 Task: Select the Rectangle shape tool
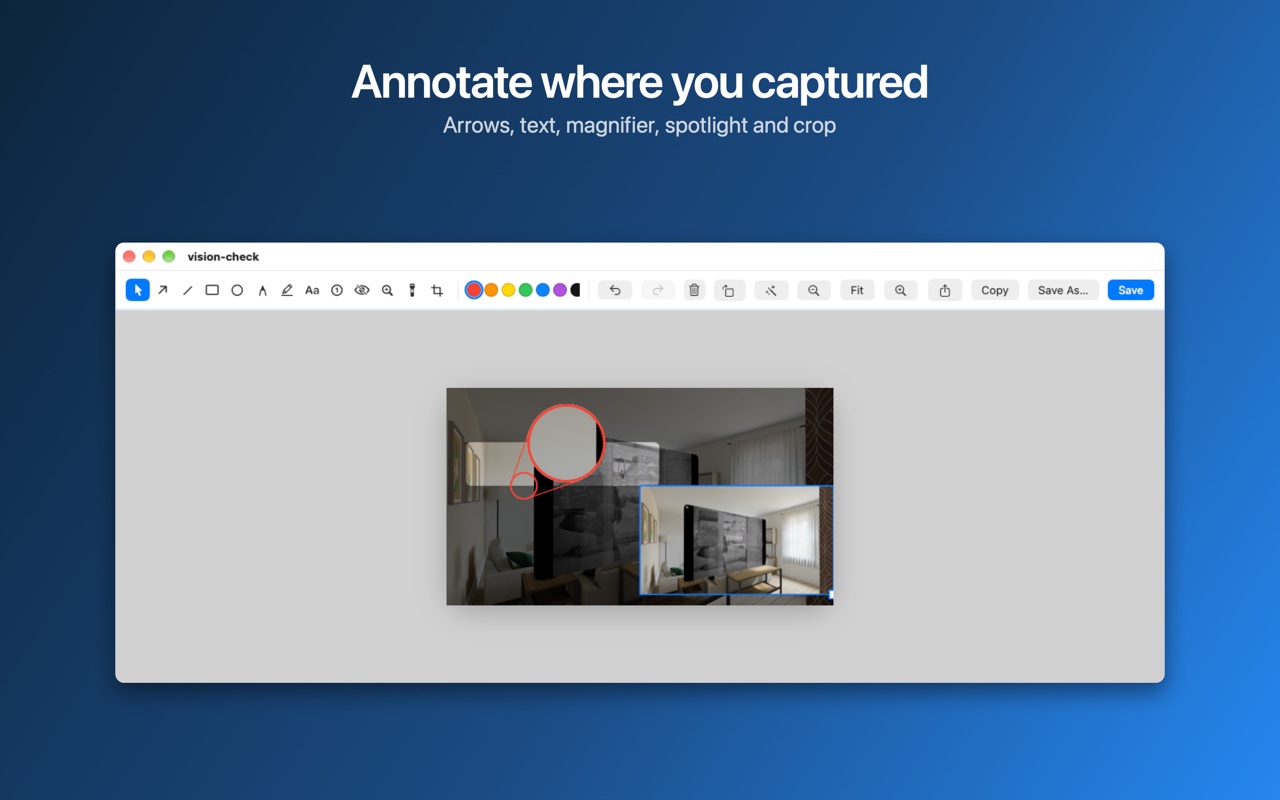212,290
